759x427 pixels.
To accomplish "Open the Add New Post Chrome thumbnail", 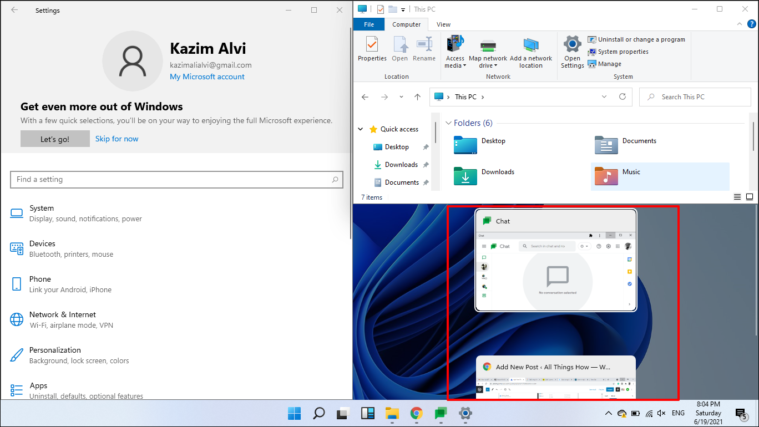I will pyautogui.click(x=556, y=378).
